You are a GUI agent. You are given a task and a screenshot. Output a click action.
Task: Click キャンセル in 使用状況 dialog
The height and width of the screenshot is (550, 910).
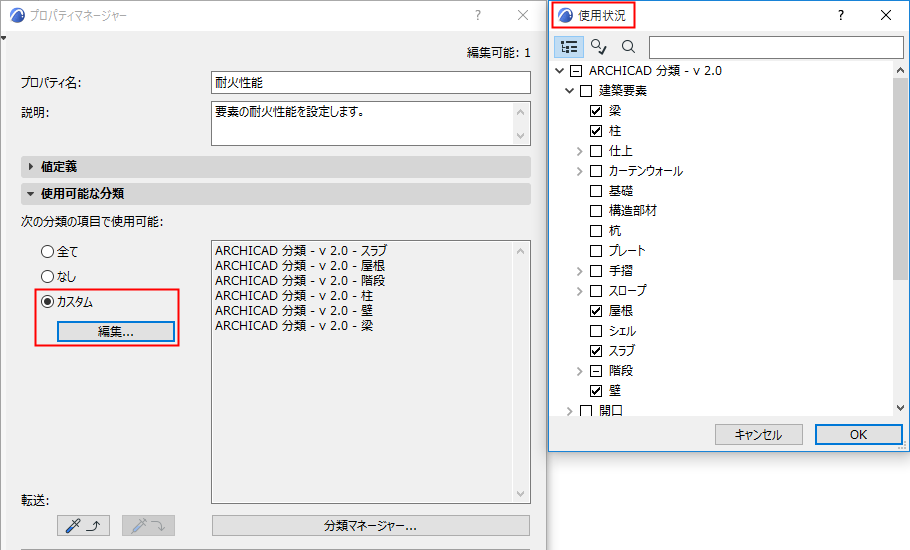click(x=759, y=435)
